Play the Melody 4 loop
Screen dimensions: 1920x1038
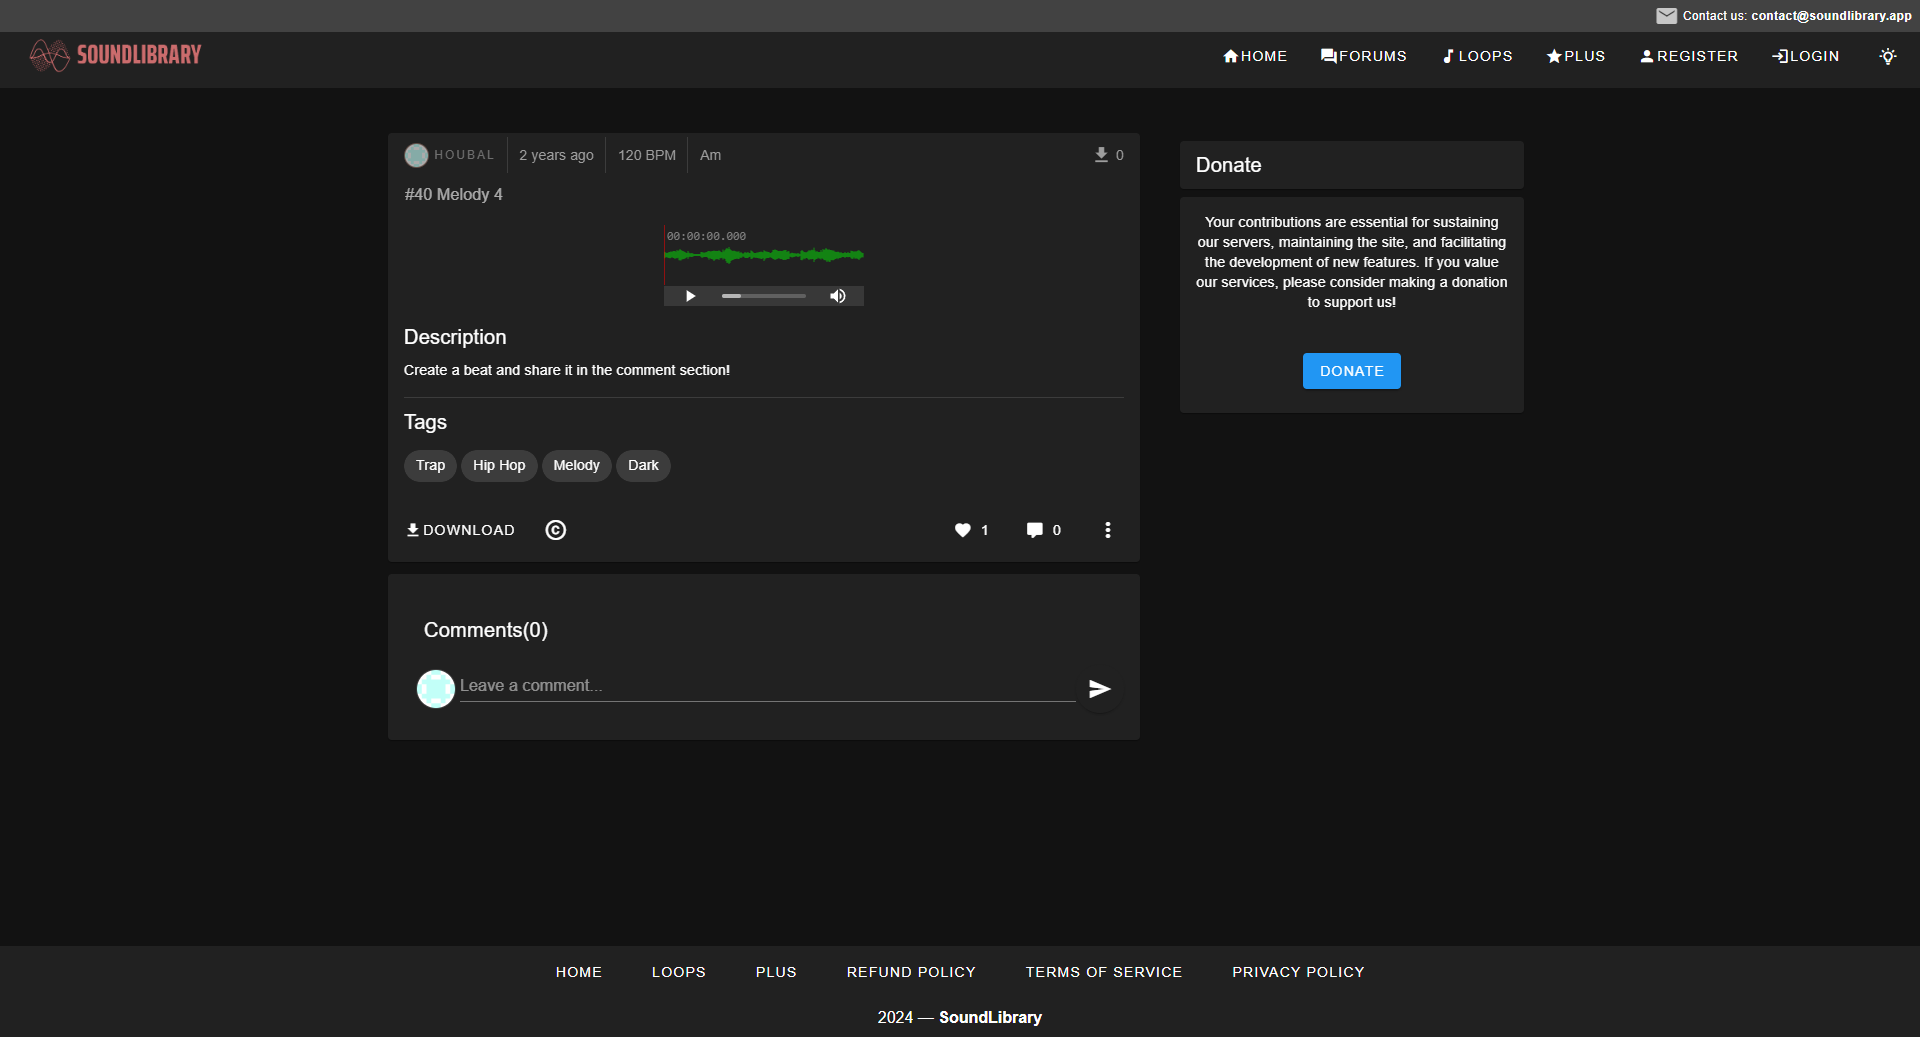[690, 296]
